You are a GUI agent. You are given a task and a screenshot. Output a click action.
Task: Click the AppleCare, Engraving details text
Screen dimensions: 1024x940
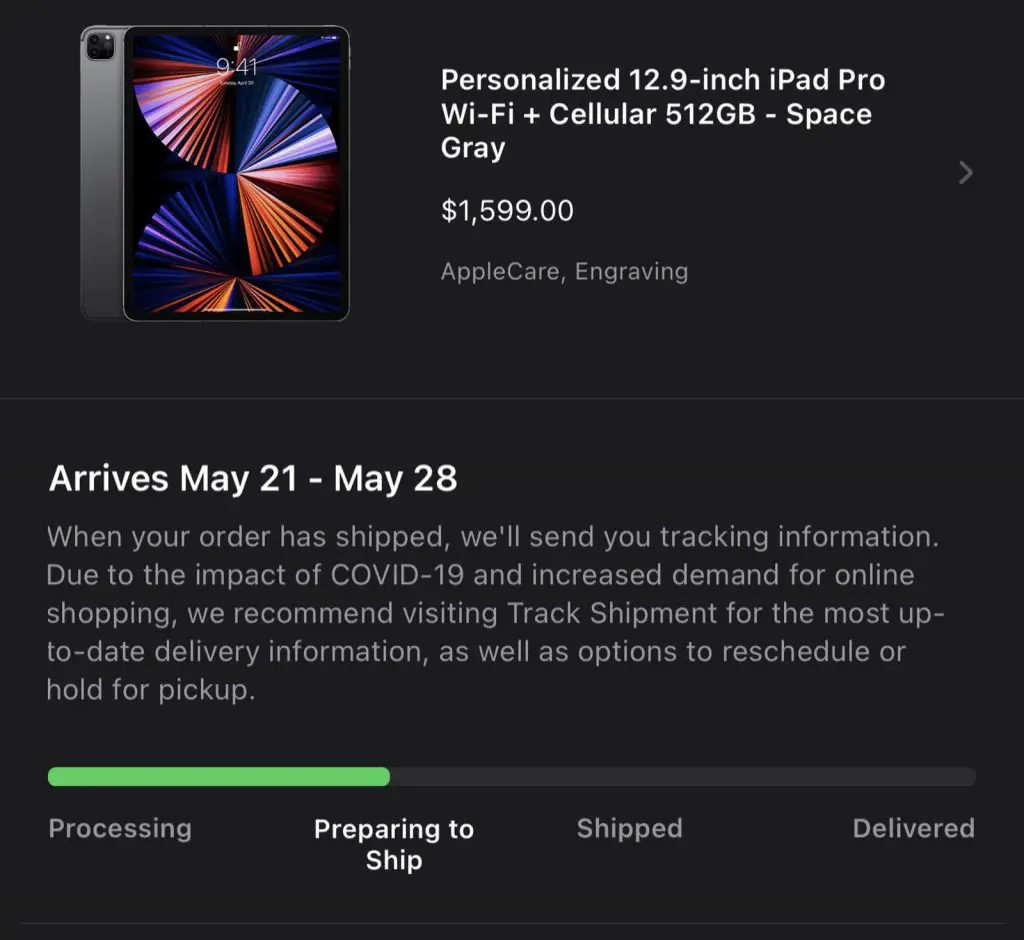[x=564, y=271]
